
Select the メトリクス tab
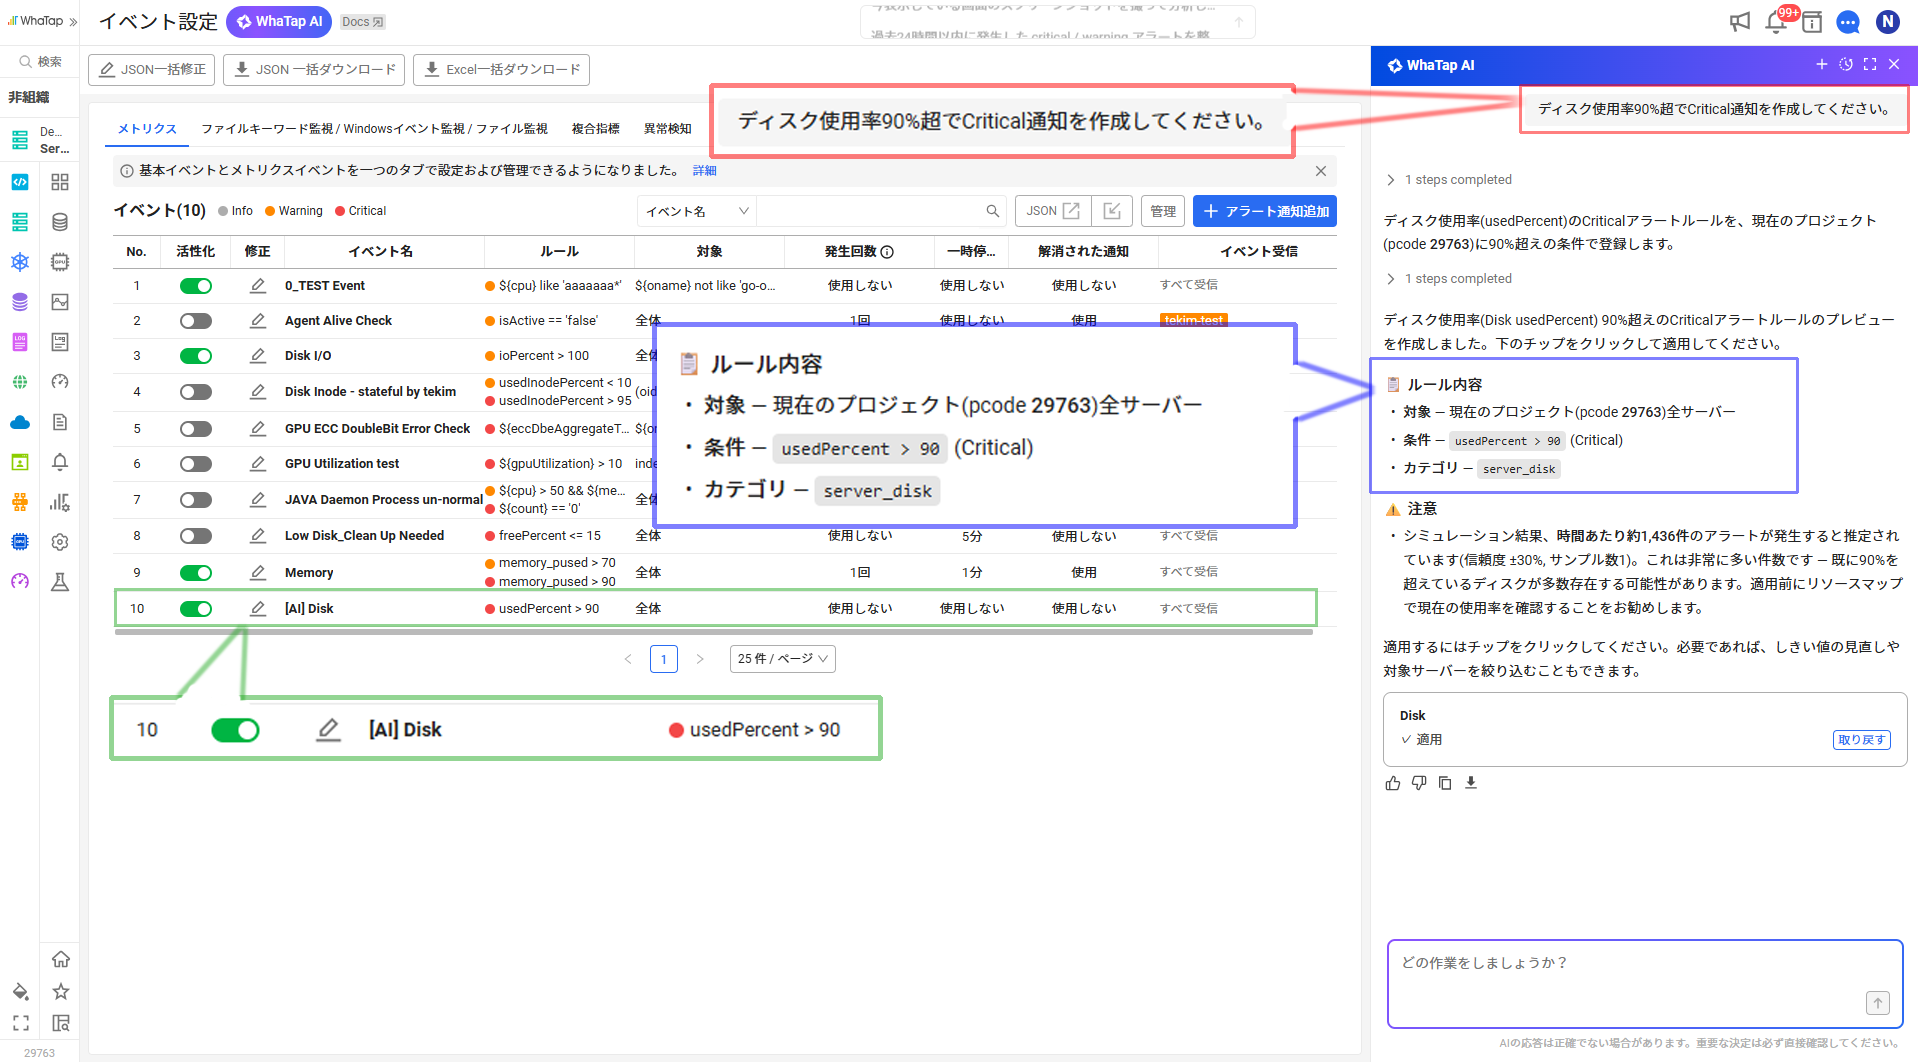pyautogui.click(x=147, y=129)
